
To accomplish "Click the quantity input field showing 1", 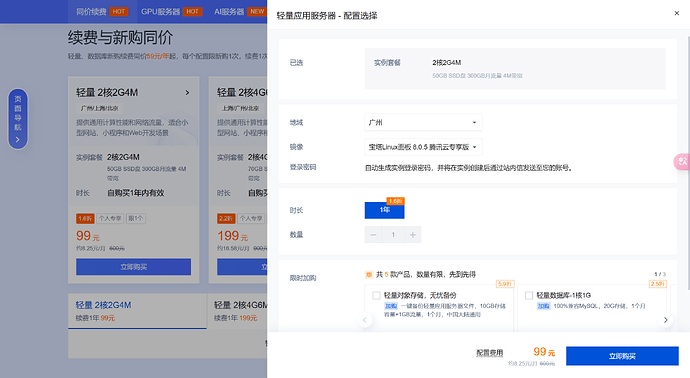I will pyautogui.click(x=393, y=235).
